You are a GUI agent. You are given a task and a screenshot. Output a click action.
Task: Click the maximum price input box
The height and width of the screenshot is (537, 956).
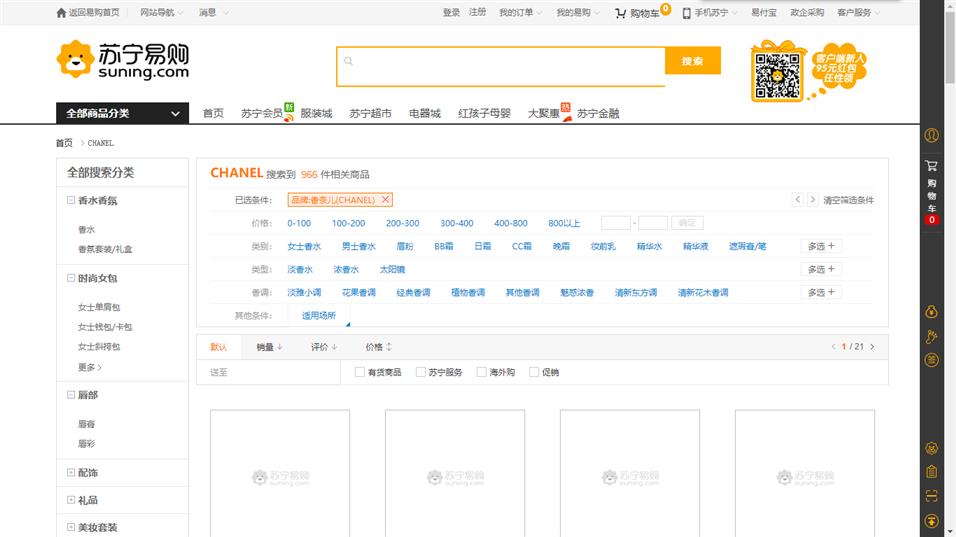coord(652,223)
